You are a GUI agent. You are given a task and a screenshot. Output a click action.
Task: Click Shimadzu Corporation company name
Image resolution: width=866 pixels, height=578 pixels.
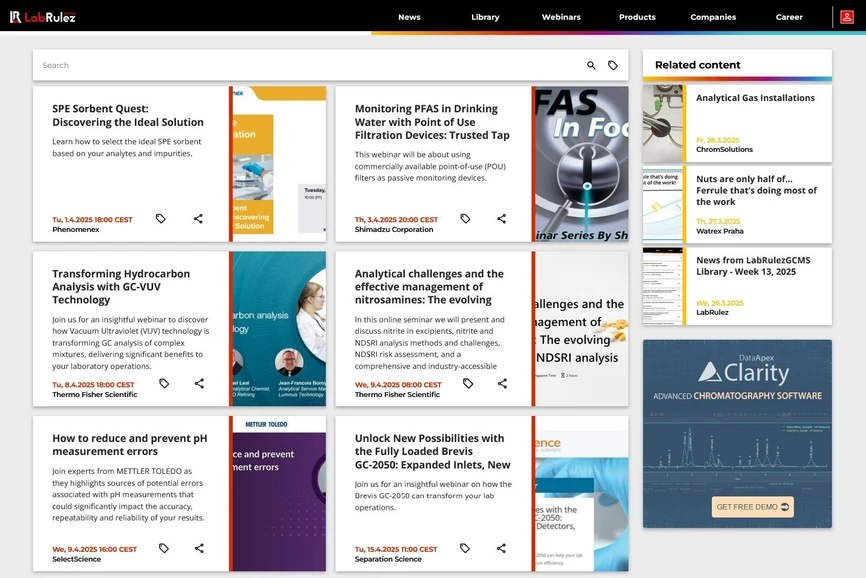point(394,230)
